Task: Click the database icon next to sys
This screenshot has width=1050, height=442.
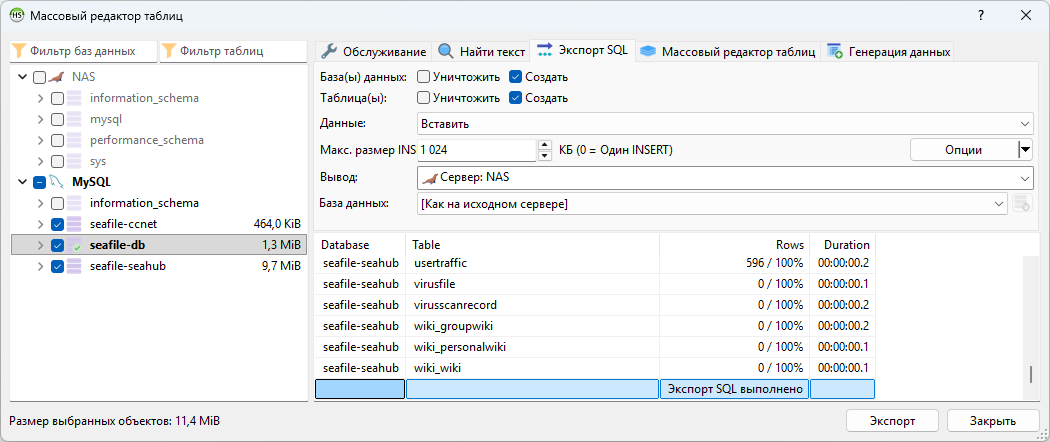Action: point(74,161)
